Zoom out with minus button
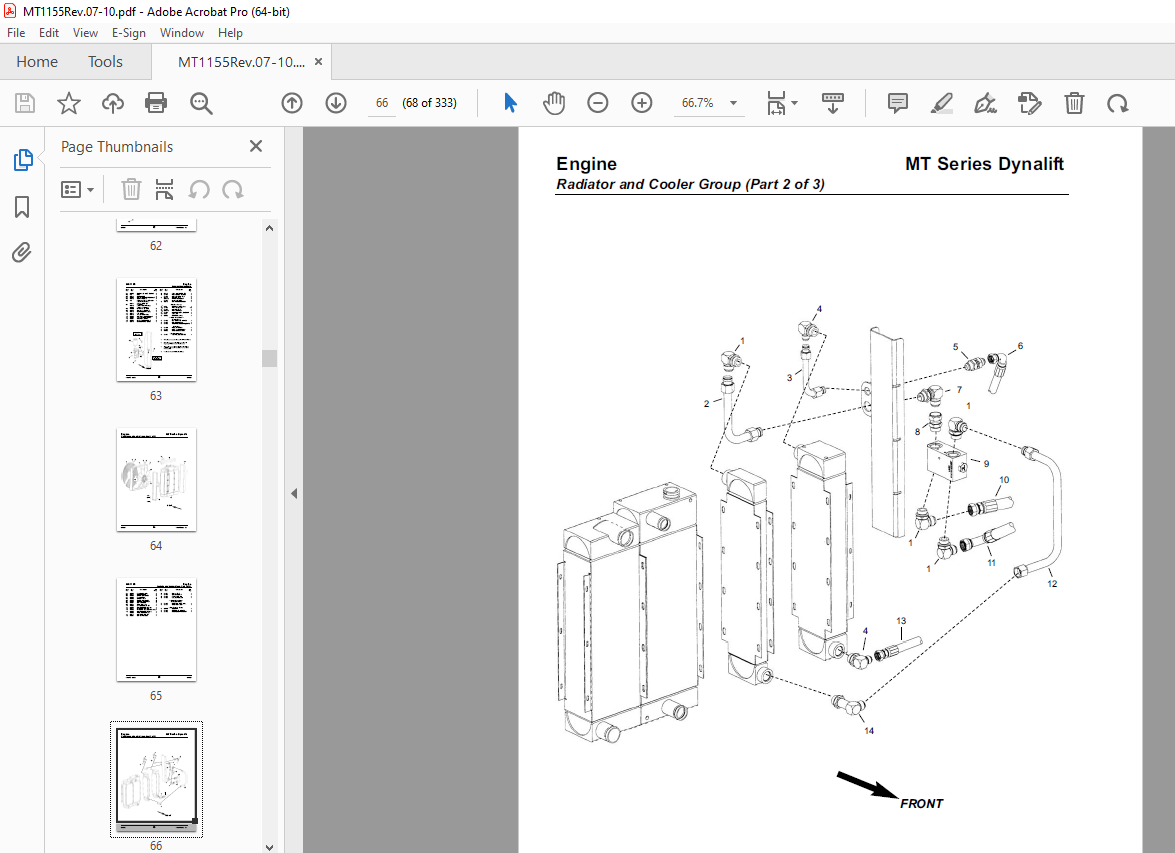Image resolution: width=1175 pixels, height=853 pixels. click(x=597, y=103)
